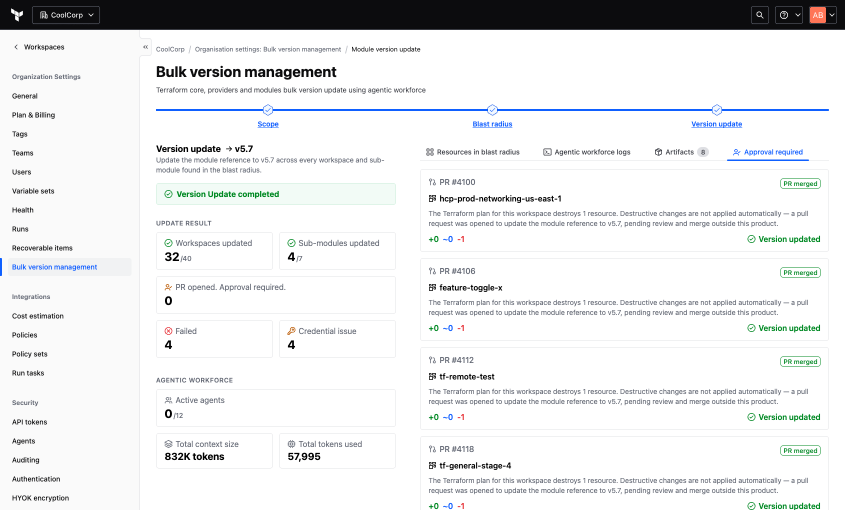The width and height of the screenshot is (845, 510).
Task: Open the CoolCorp organization dropdown
Action: (66, 15)
